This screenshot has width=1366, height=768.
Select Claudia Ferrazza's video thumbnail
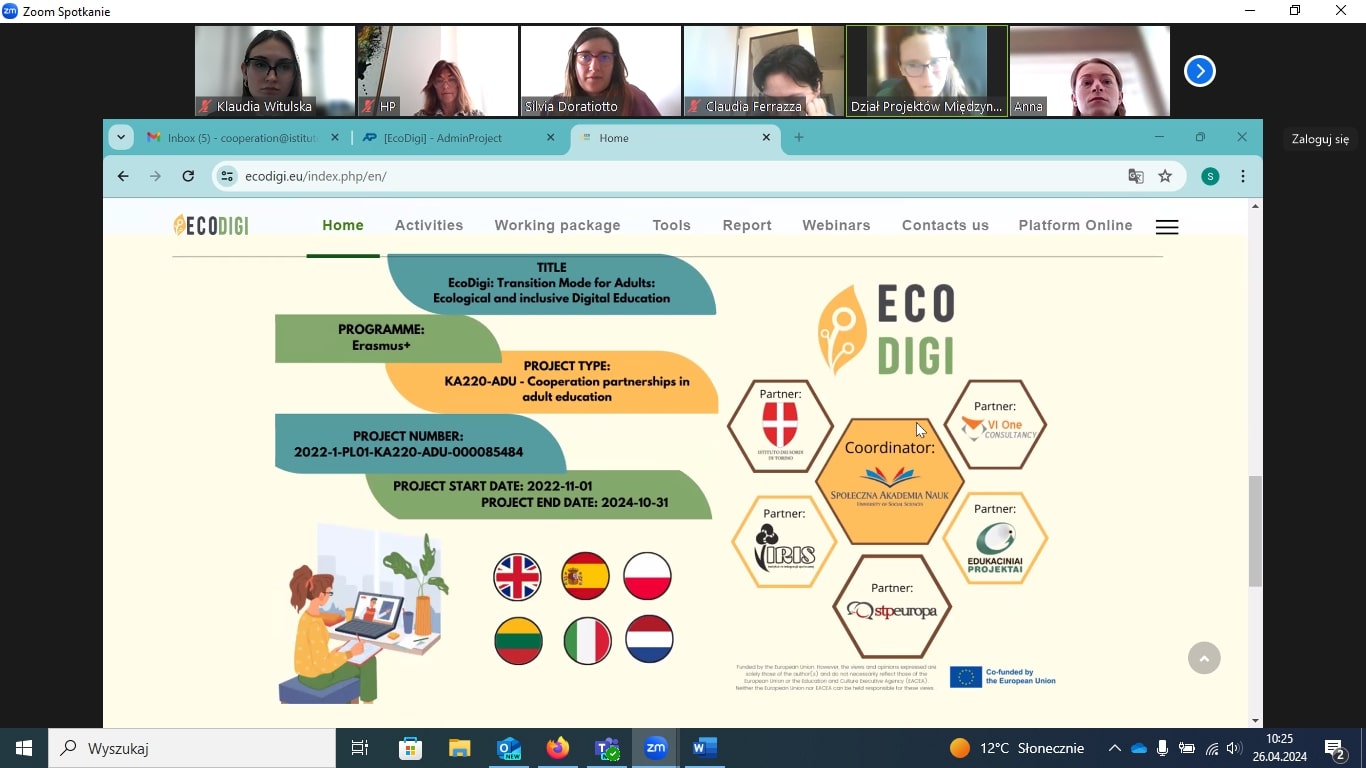coord(764,71)
